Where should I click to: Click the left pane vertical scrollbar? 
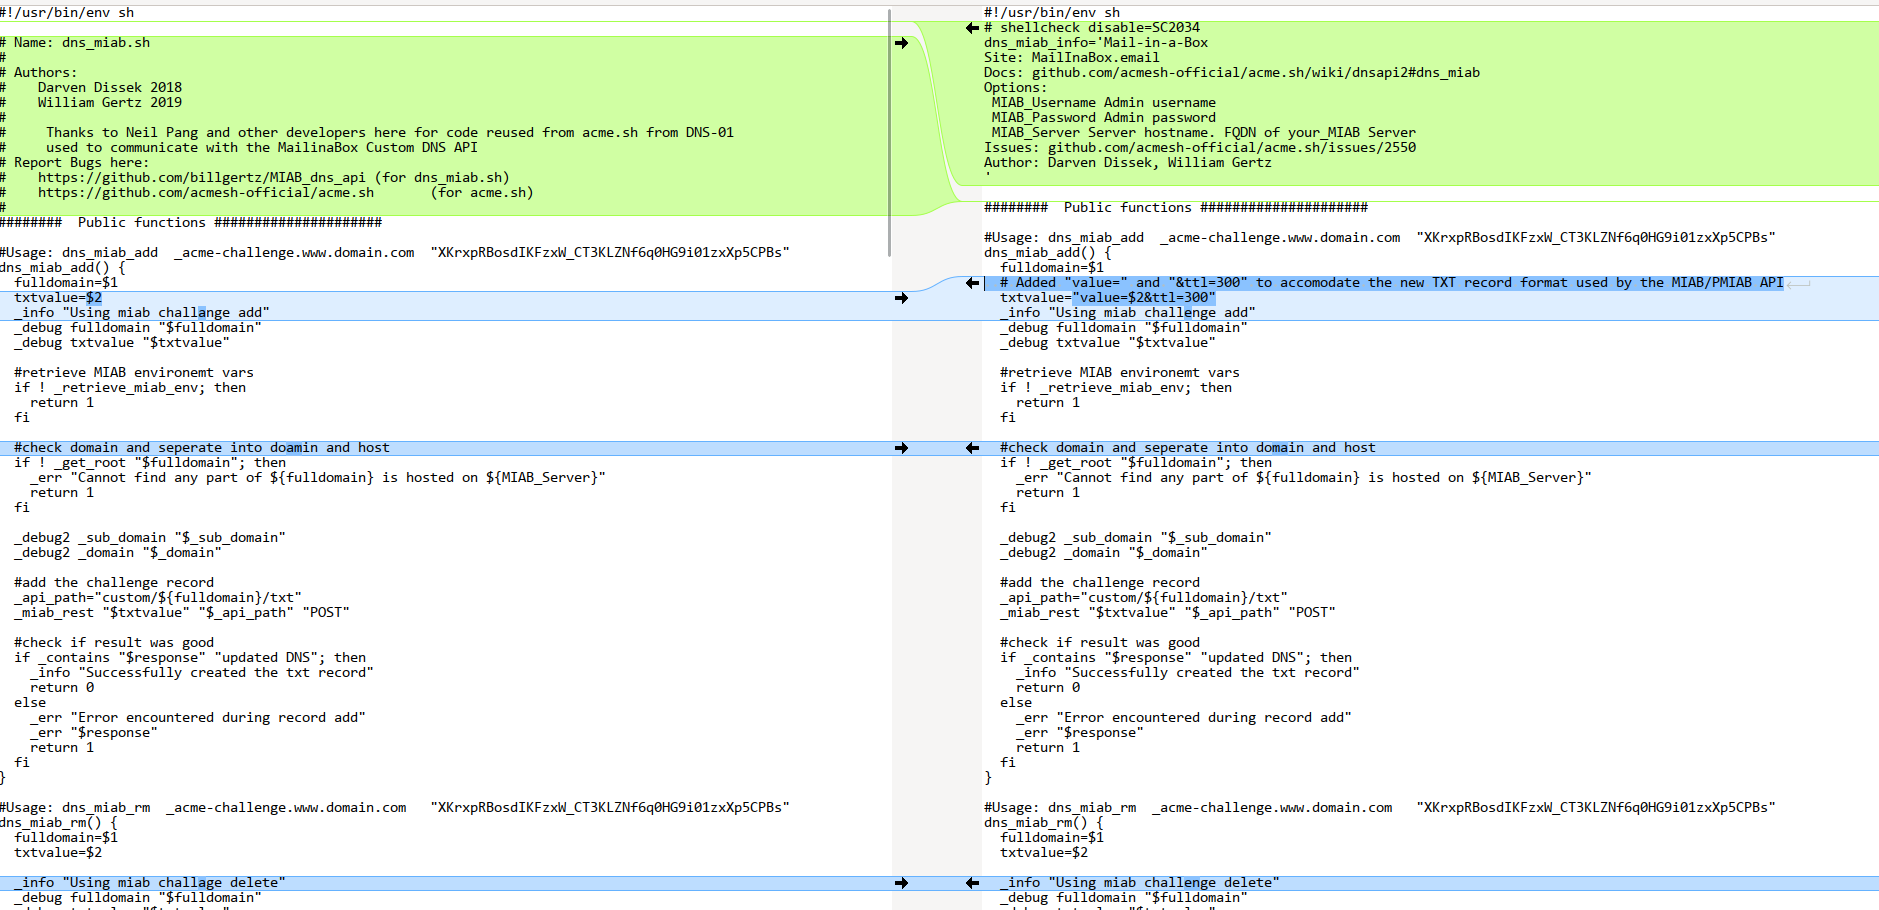[889, 132]
